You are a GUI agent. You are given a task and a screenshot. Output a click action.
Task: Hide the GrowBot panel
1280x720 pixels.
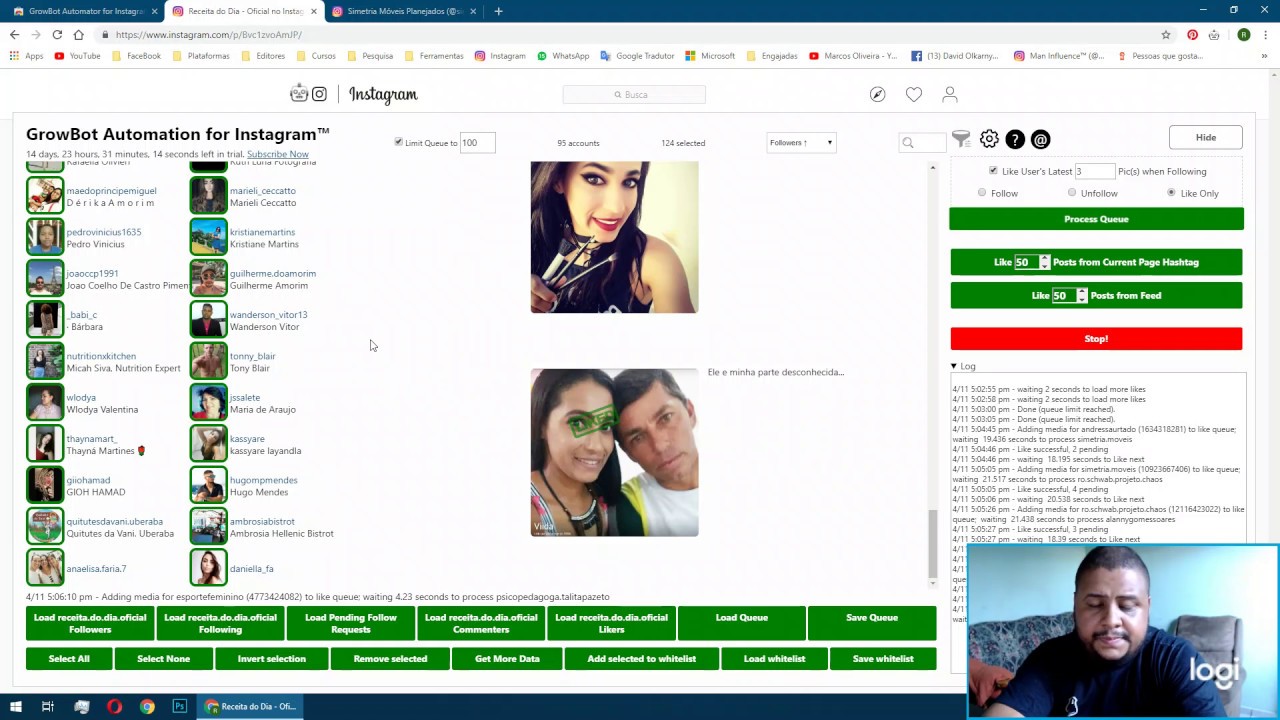point(1206,137)
